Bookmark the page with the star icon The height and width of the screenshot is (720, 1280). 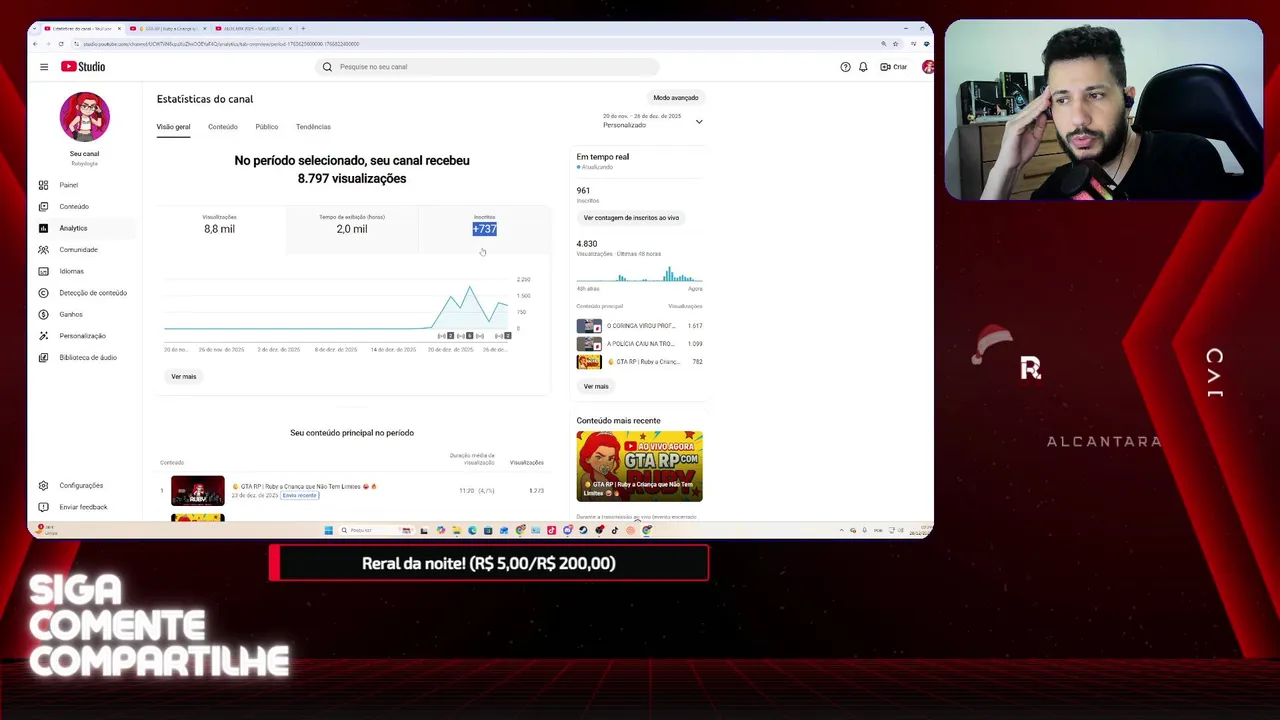click(895, 44)
